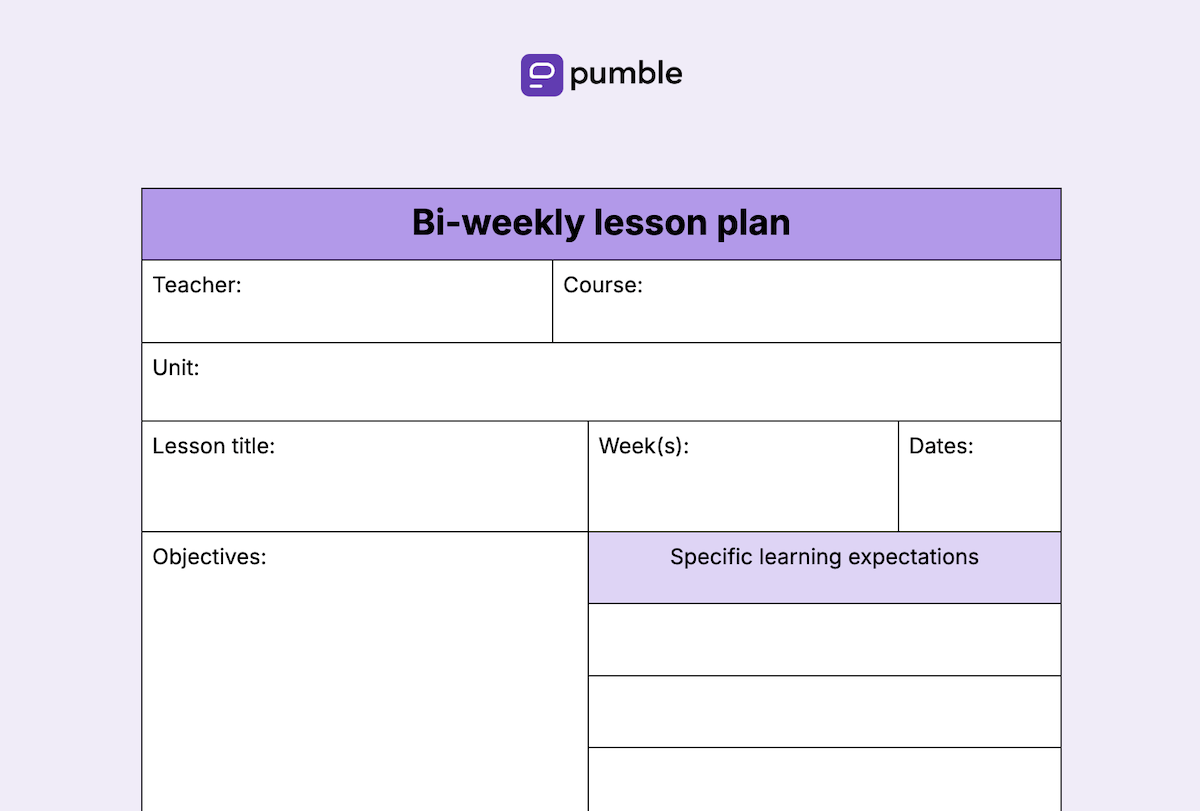The image size is (1200, 811).
Task: Click the Lesson title: label text
Action: point(213,446)
